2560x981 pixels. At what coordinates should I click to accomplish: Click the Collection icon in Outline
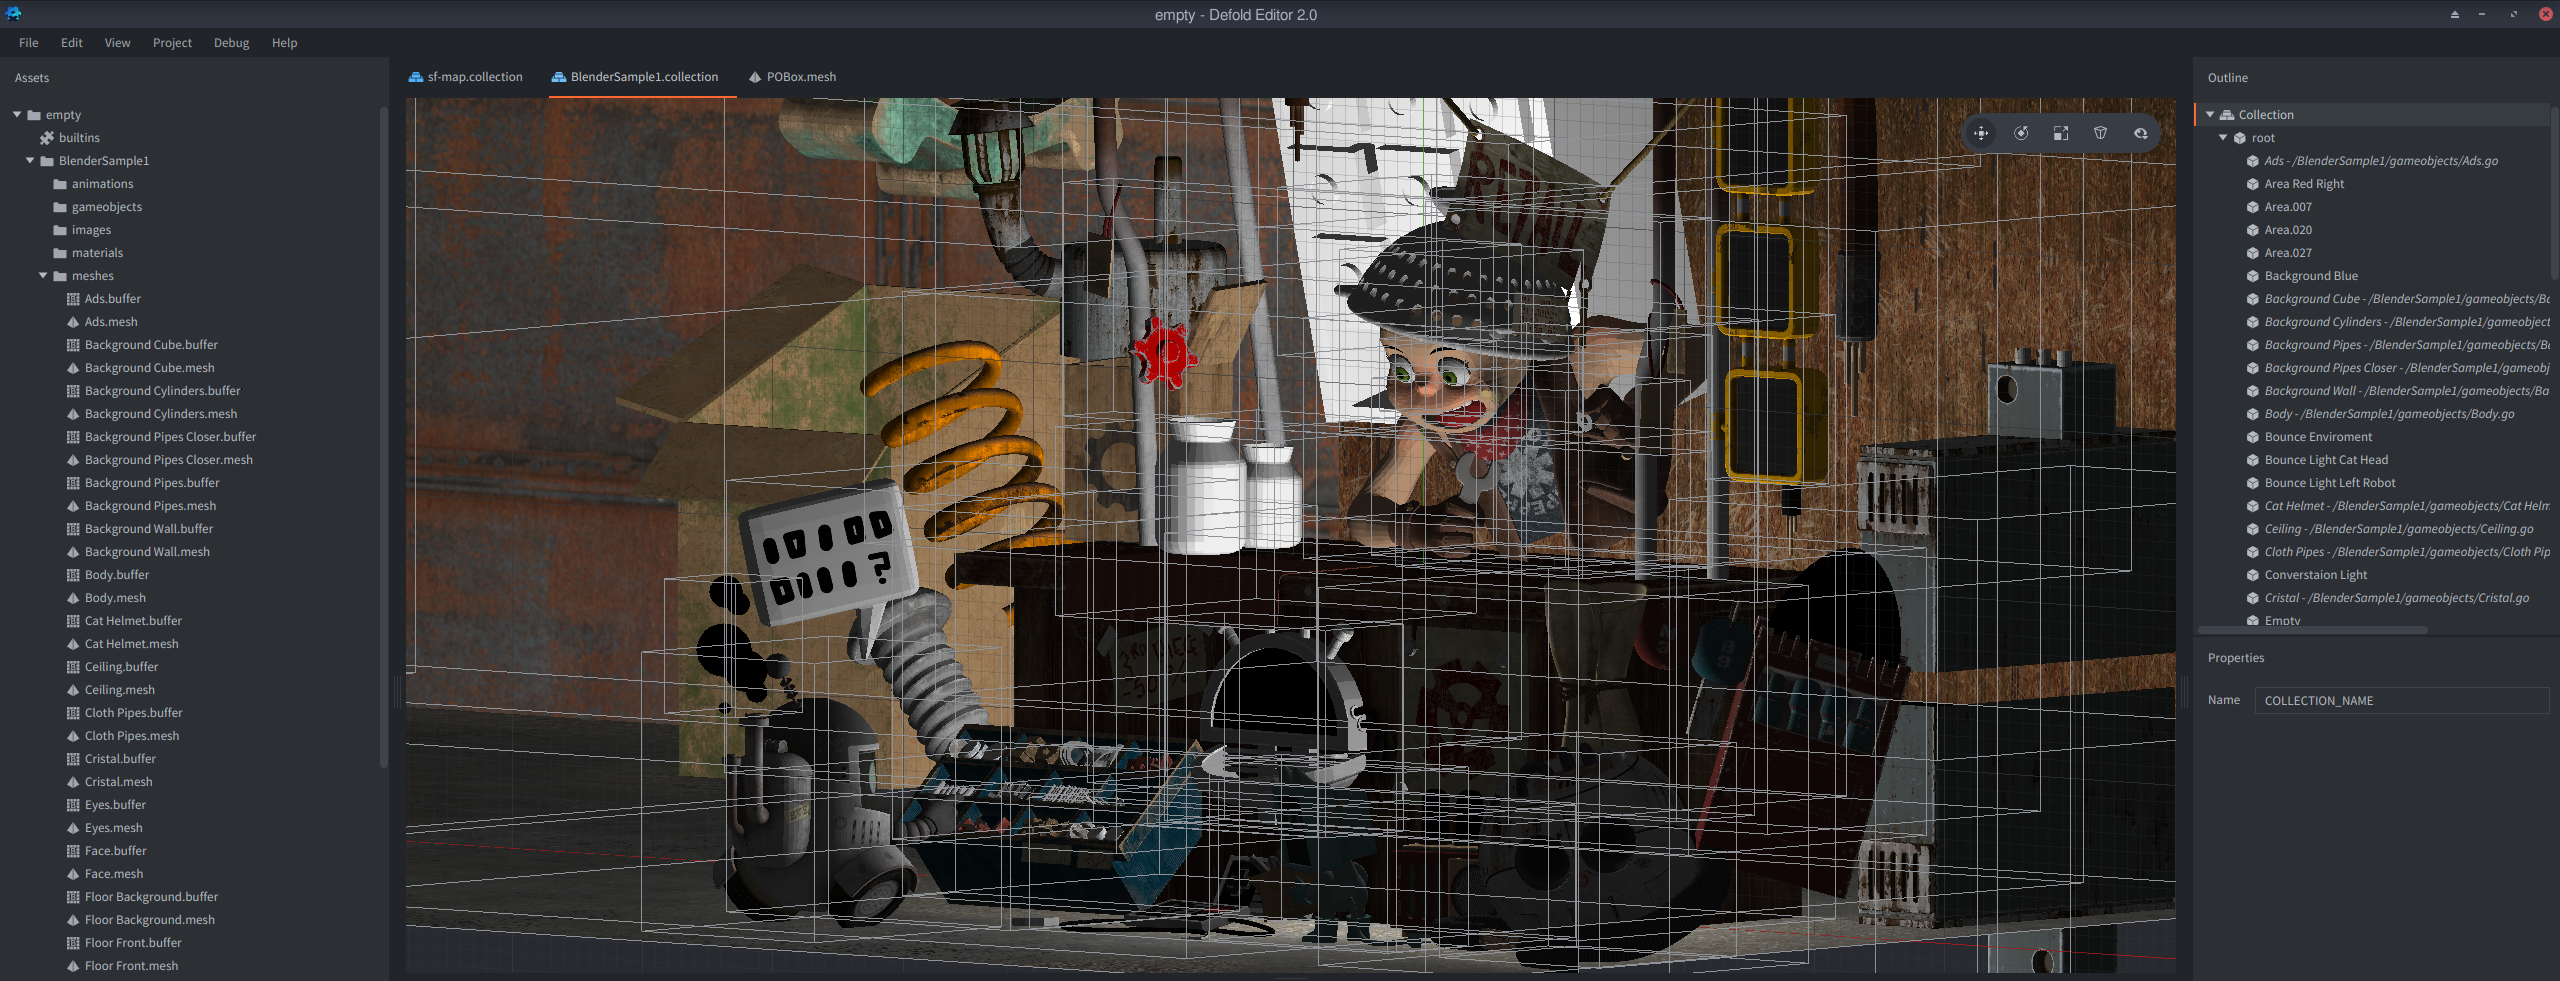coord(2227,115)
